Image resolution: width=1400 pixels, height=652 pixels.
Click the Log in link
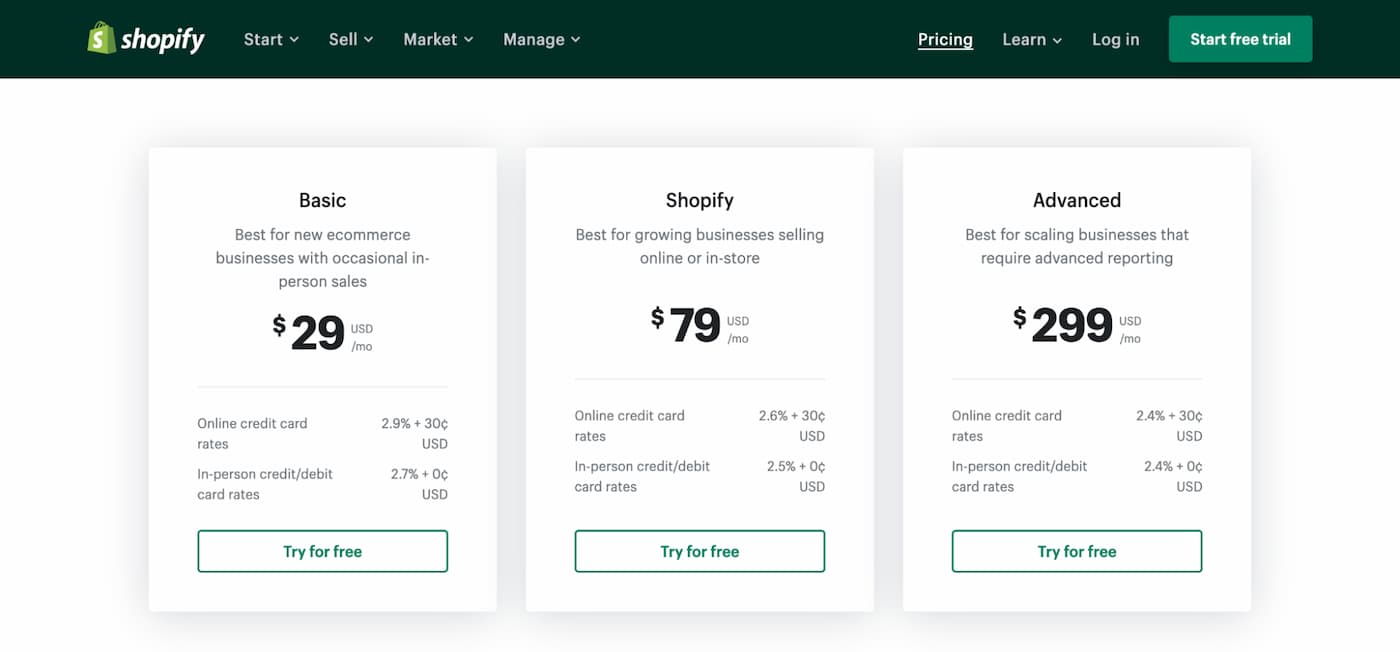1115,39
